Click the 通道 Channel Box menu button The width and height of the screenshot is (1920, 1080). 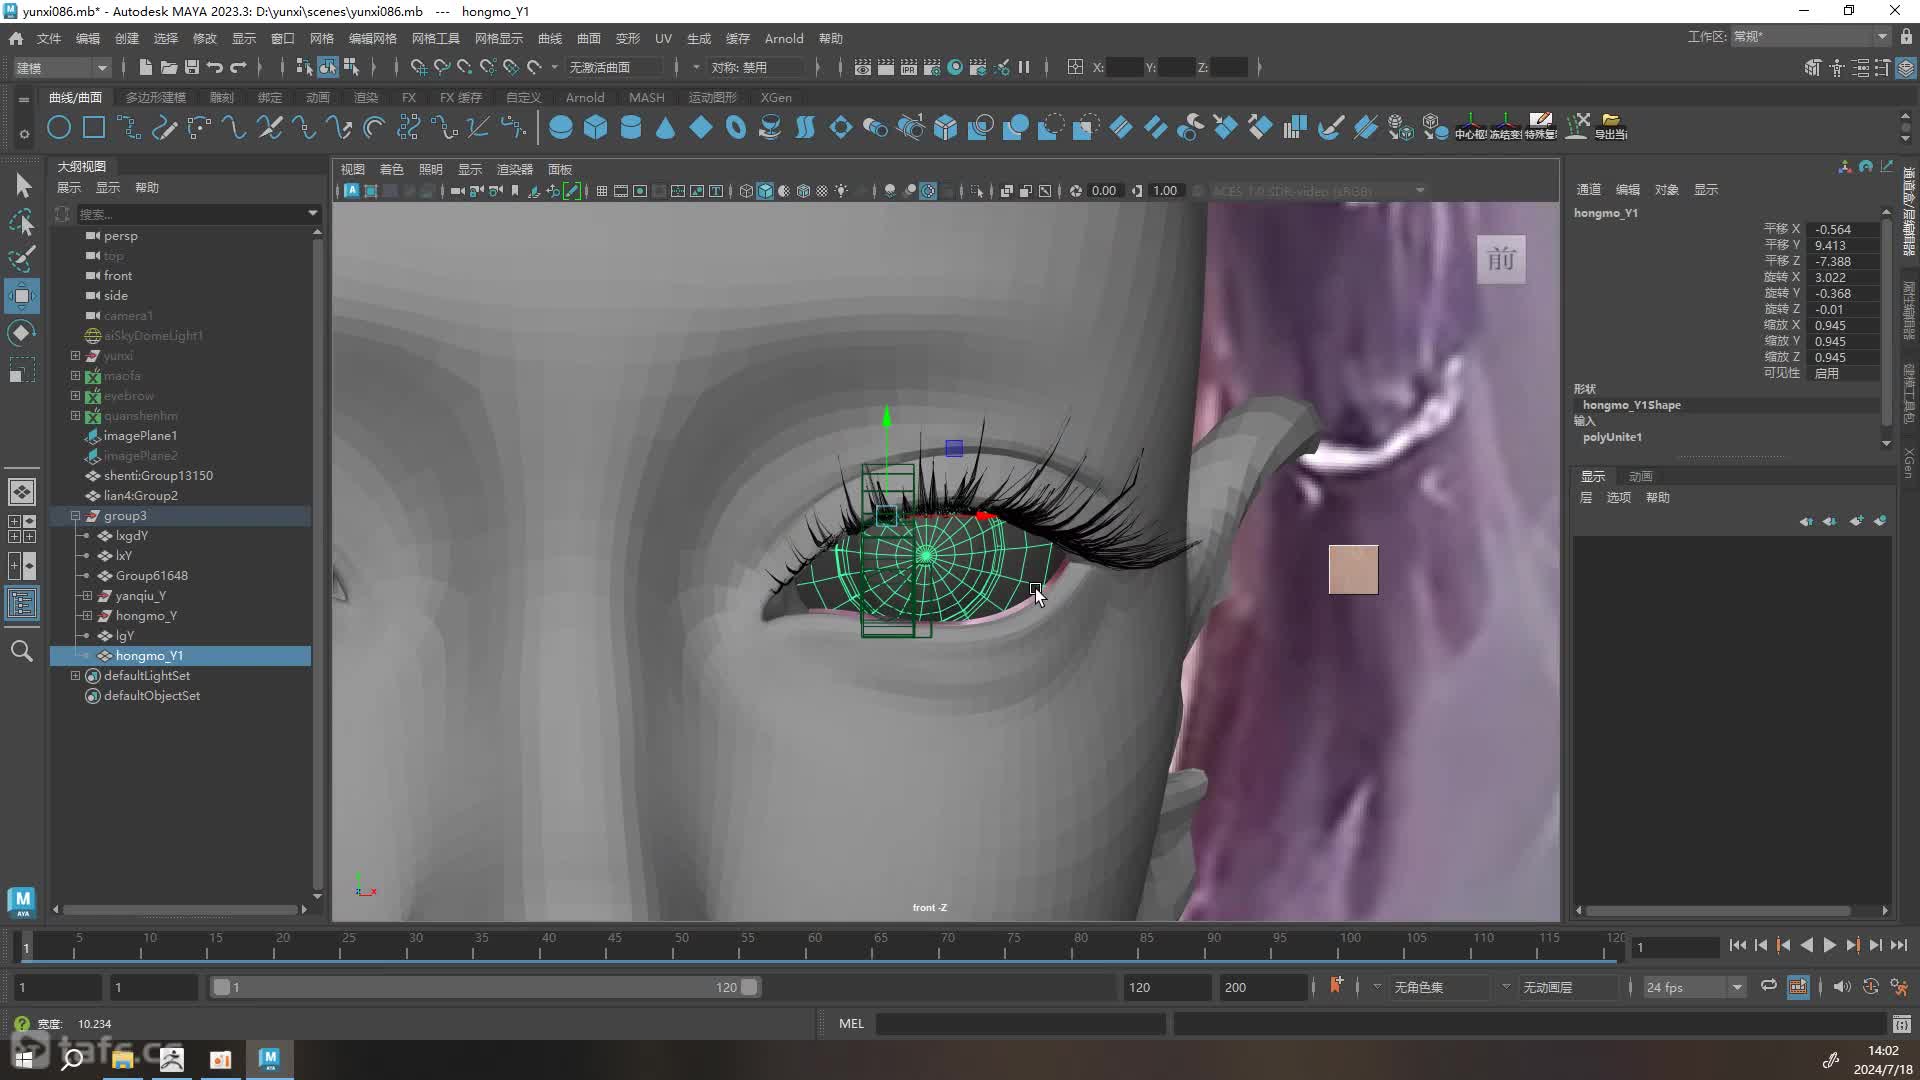[1589, 189]
